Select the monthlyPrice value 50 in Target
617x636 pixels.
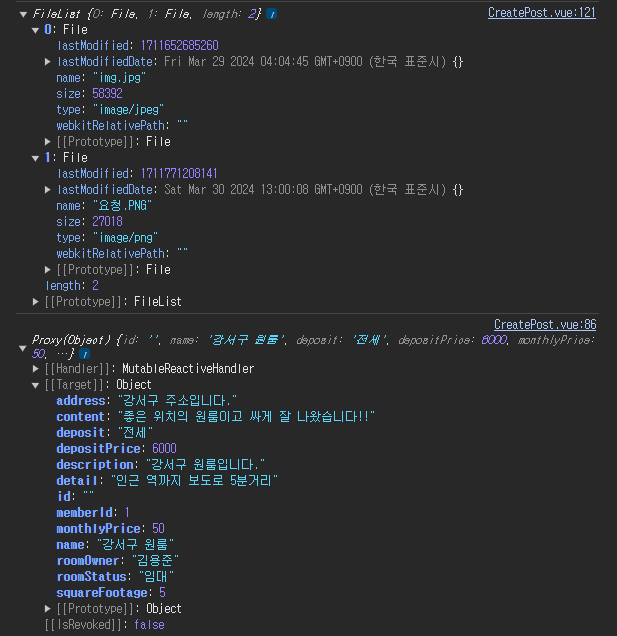click(x=158, y=529)
